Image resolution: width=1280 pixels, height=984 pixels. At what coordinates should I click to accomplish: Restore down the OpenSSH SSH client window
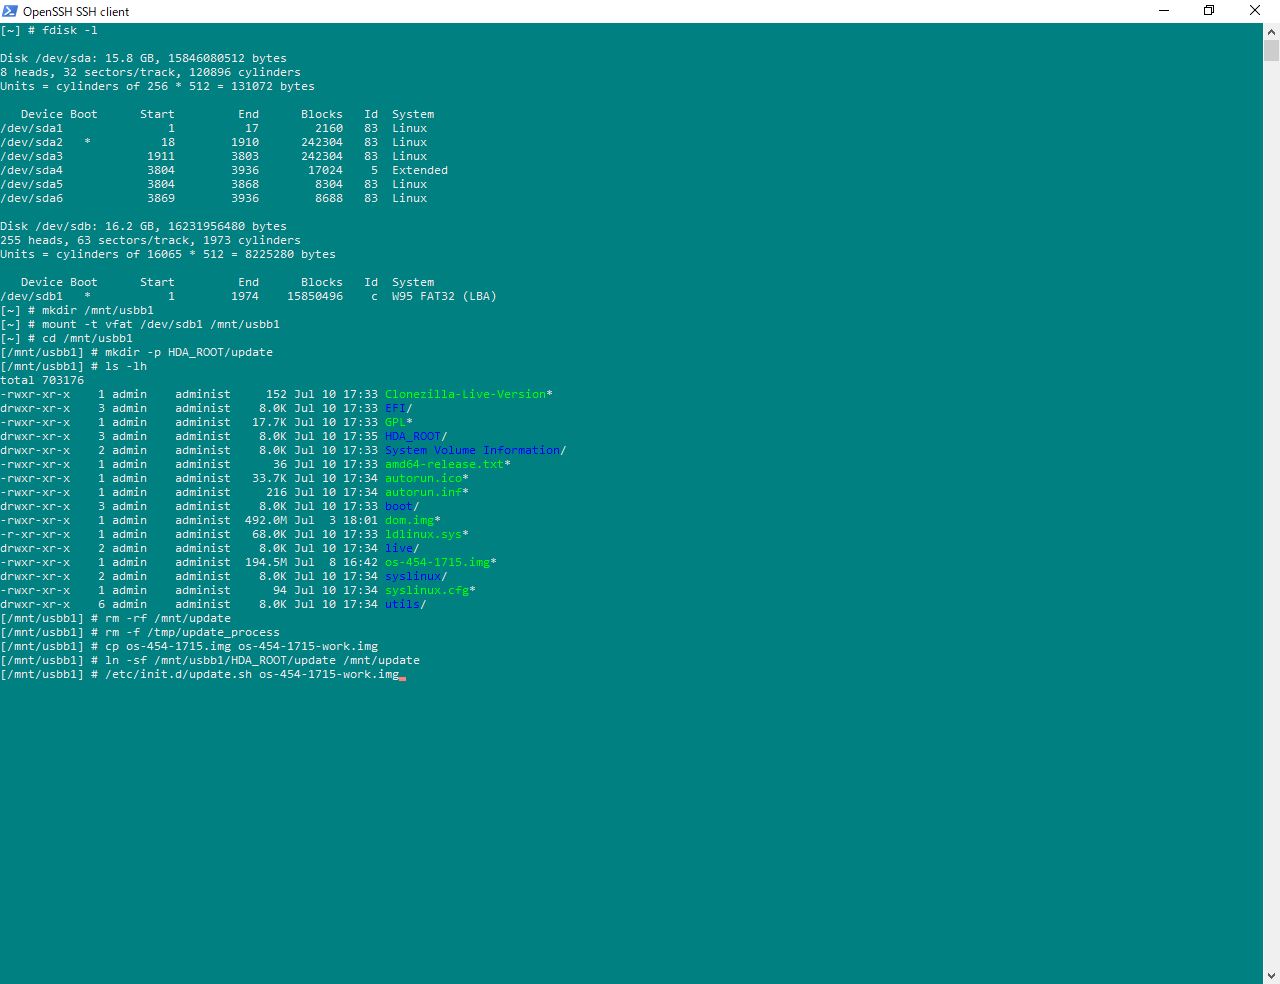point(1209,11)
